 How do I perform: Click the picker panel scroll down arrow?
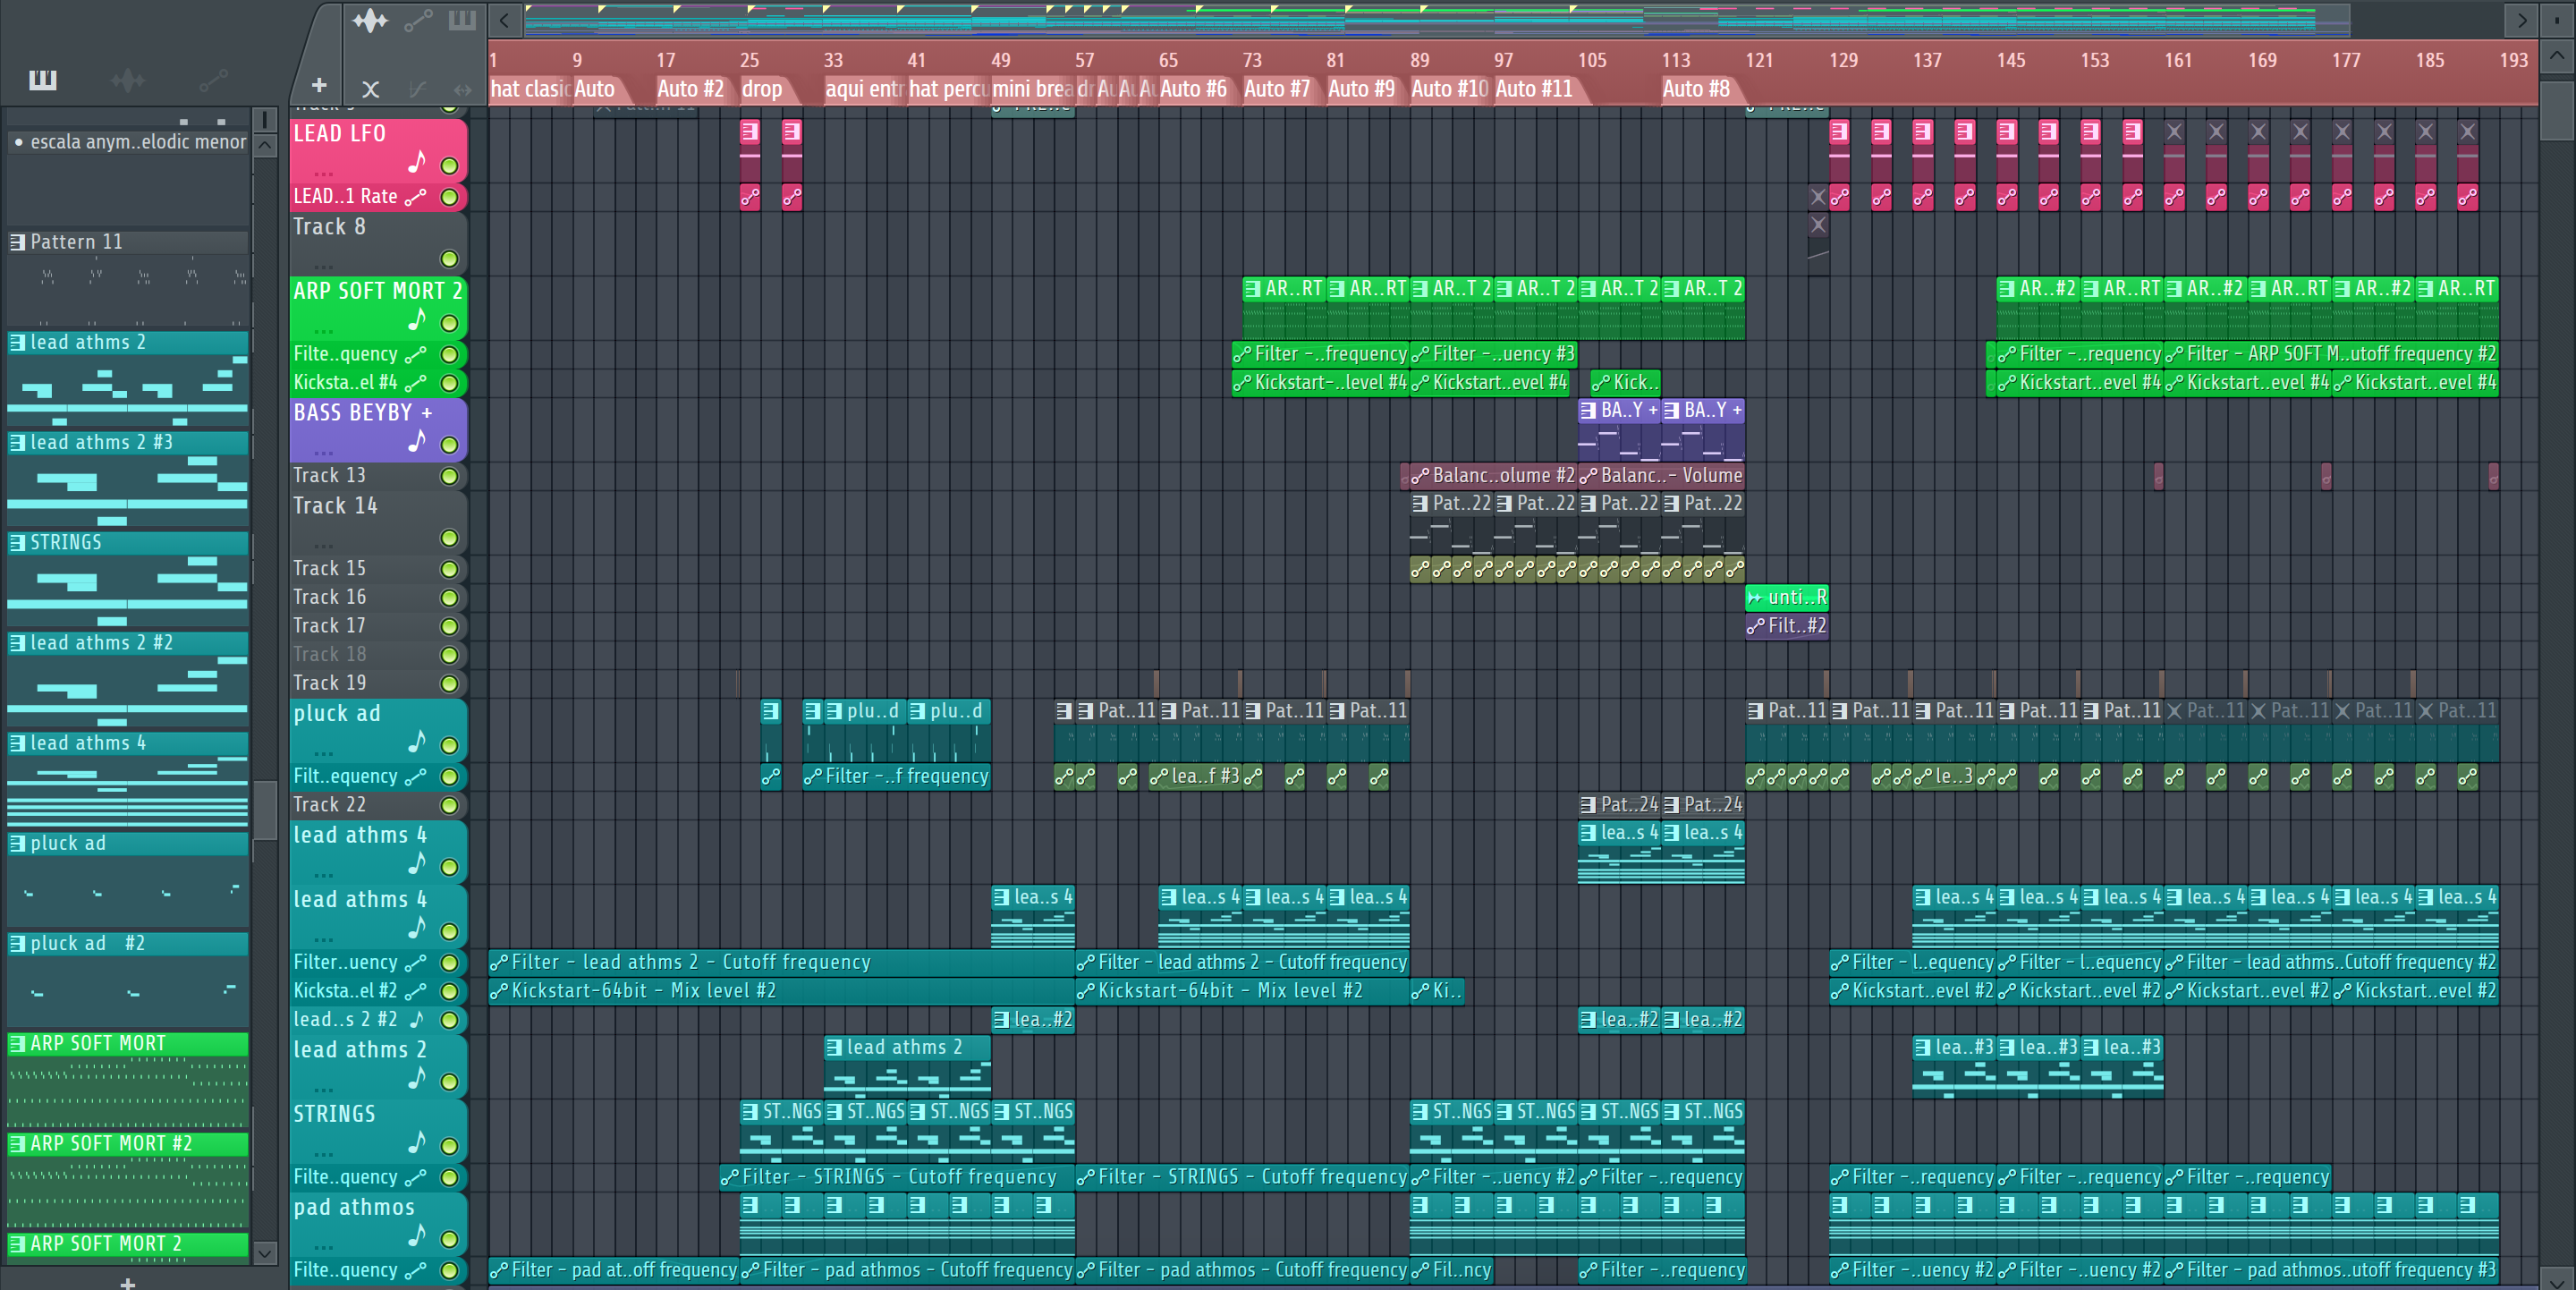(x=264, y=1252)
